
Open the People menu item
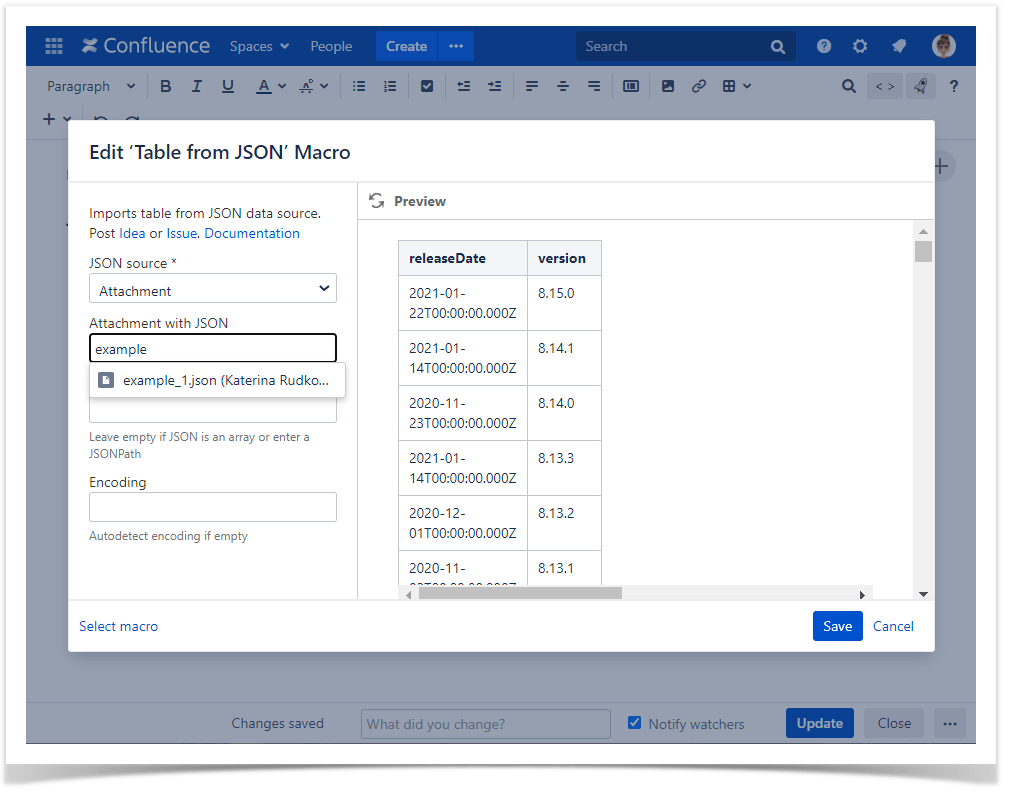click(331, 46)
